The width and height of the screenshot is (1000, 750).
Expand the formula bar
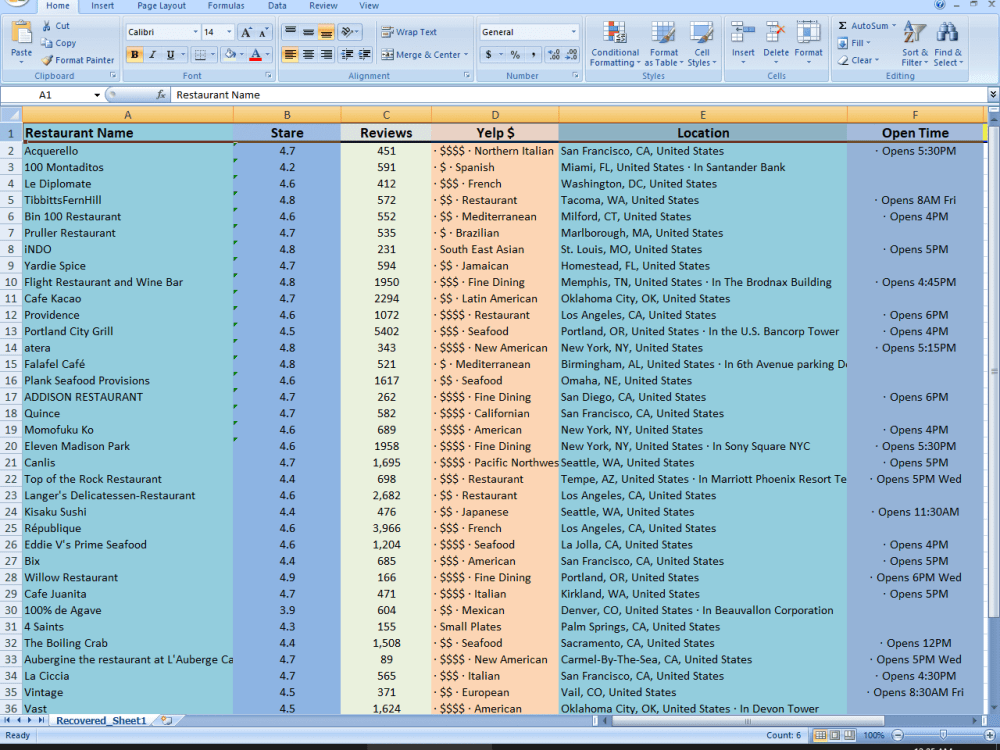(x=993, y=94)
